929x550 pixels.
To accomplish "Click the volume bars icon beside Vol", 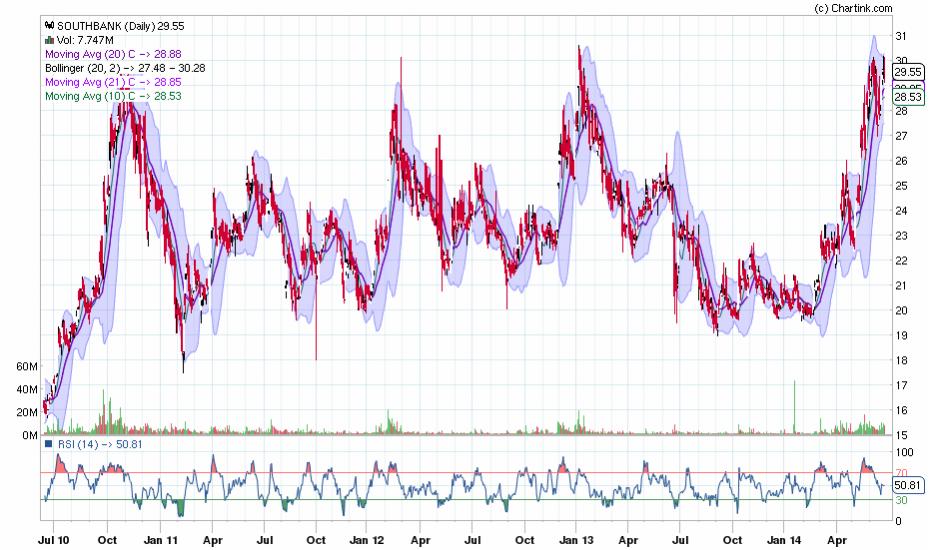I will pyautogui.click(x=50, y=40).
